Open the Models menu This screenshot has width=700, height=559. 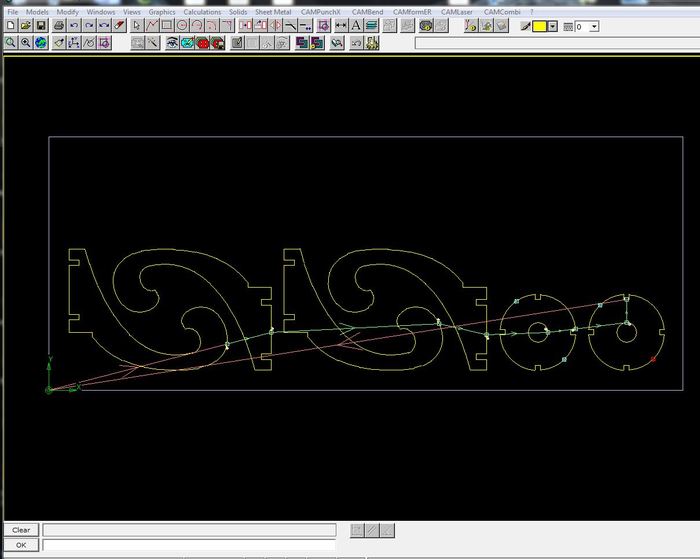pos(37,12)
